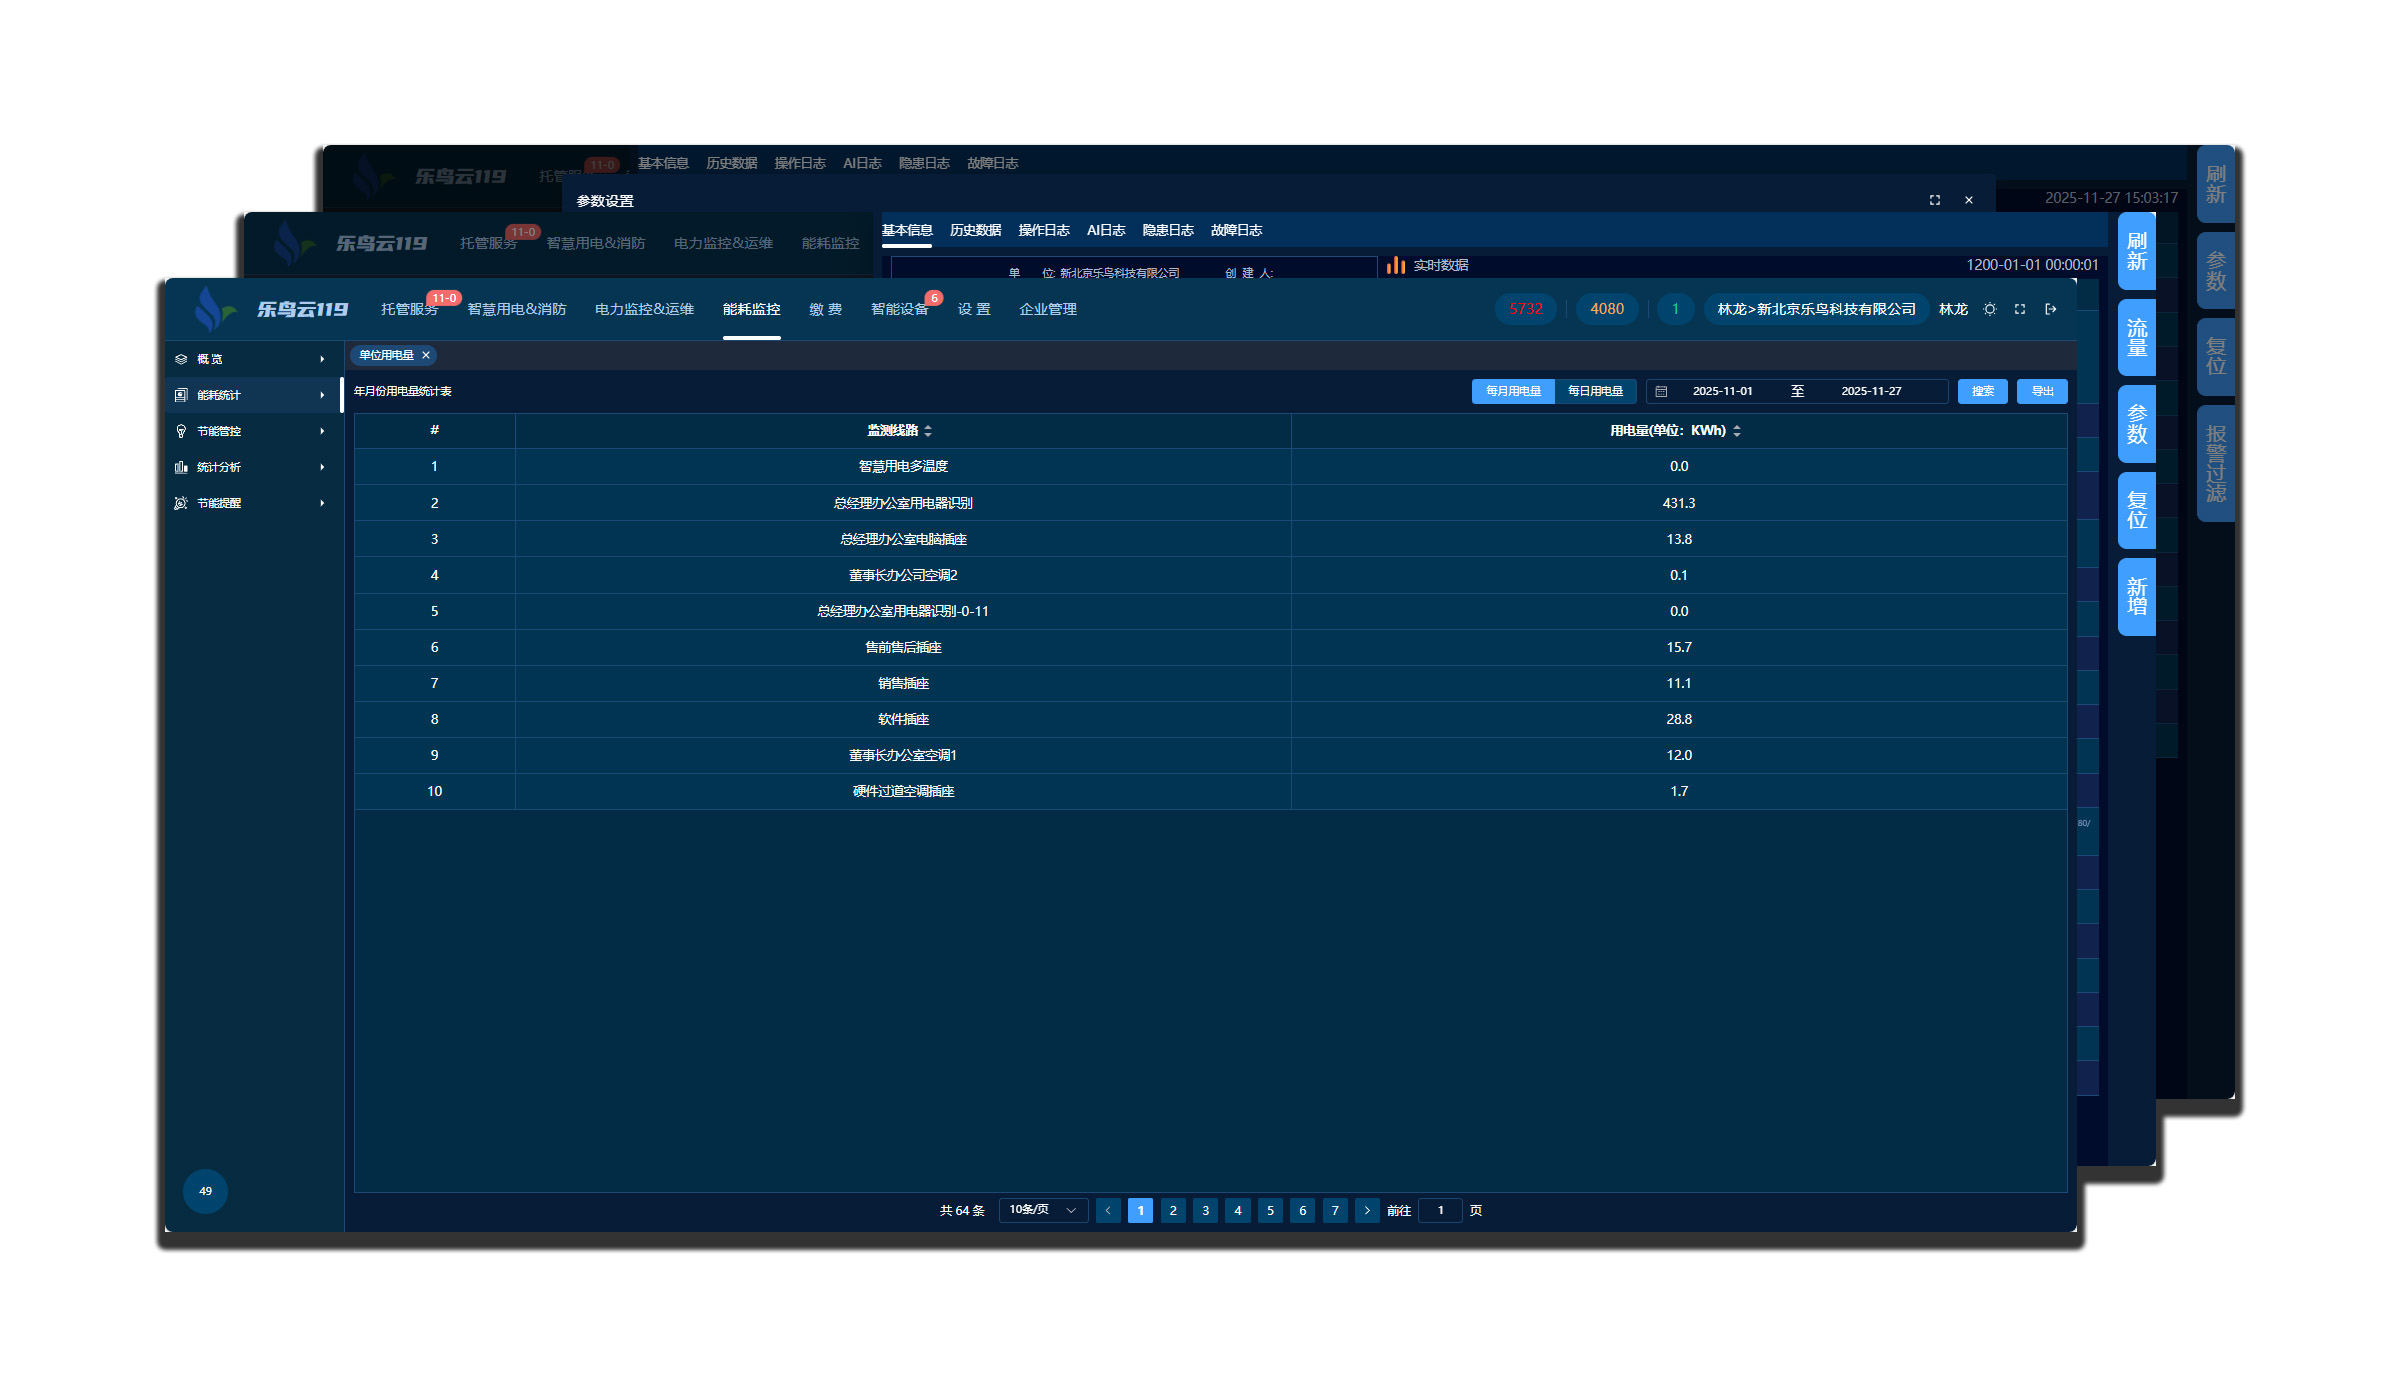Click the theme switch sun icon
The height and width of the screenshot is (1400, 2399).
click(x=1989, y=309)
